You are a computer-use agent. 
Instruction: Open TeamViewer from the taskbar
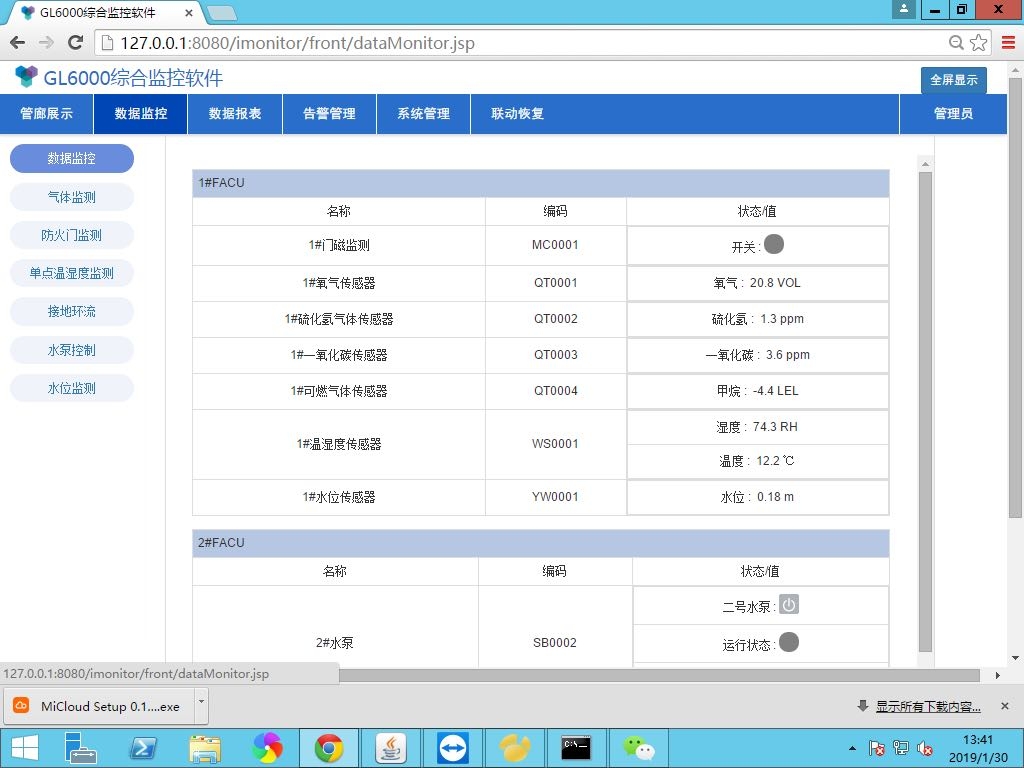(452, 747)
